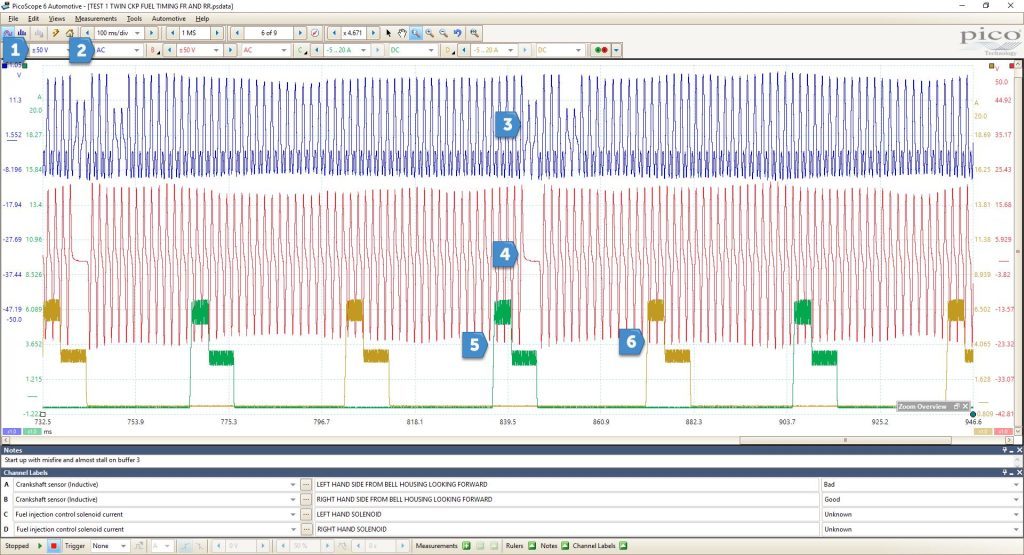This screenshot has height=555, width=1024.
Task: Click the red-green signal generator button
Action: pos(601,50)
